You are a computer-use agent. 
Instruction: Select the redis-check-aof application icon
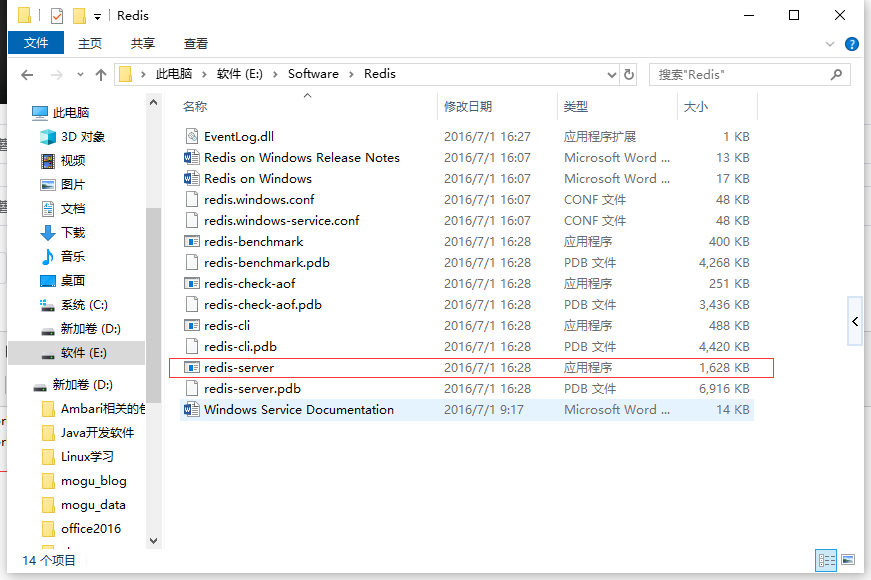pyautogui.click(x=192, y=283)
